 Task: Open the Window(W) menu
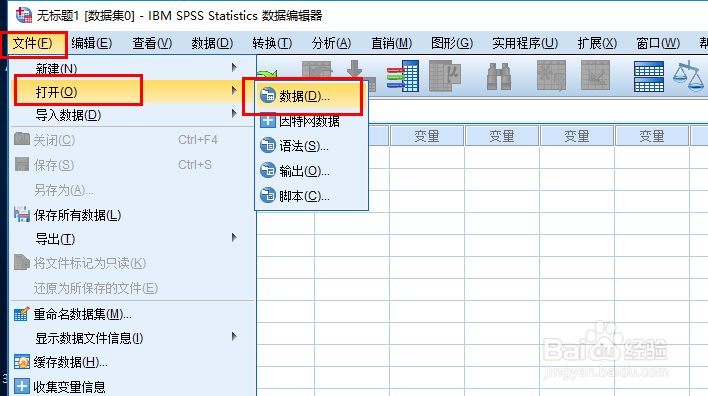pos(658,44)
